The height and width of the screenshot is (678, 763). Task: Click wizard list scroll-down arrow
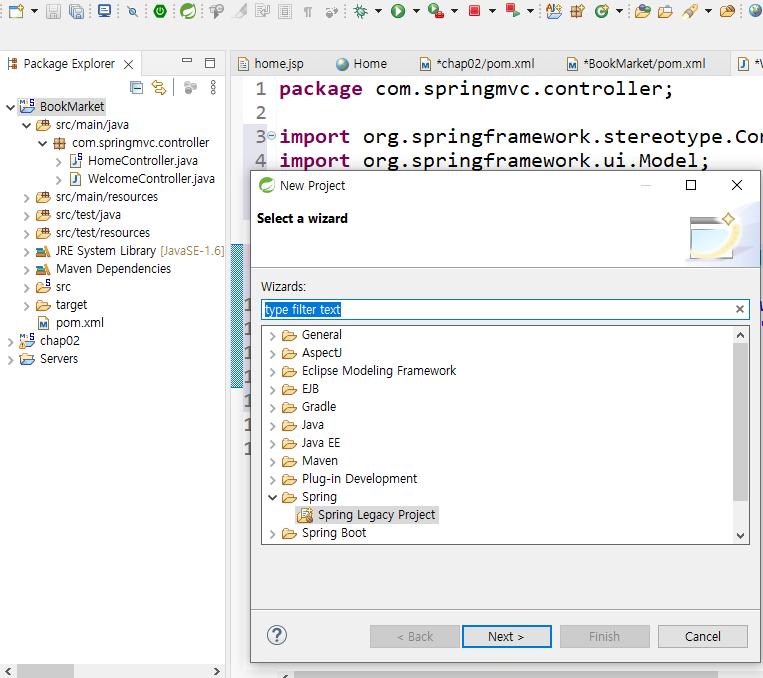(x=741, y=536)
